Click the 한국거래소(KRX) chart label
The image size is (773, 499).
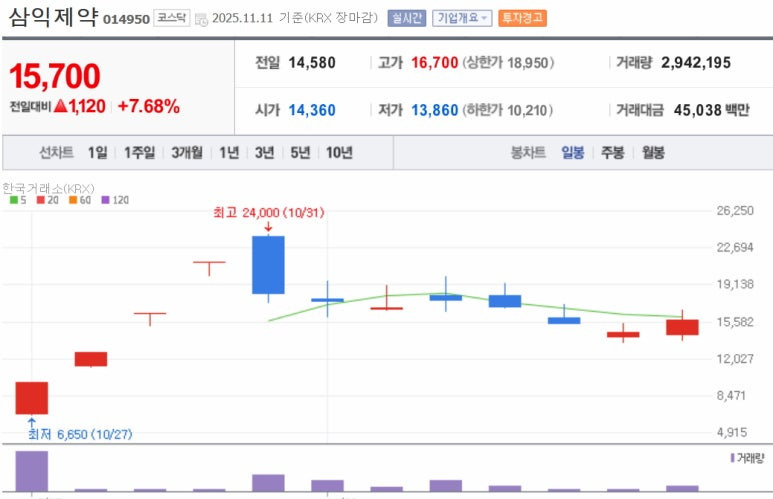(48, 188)
